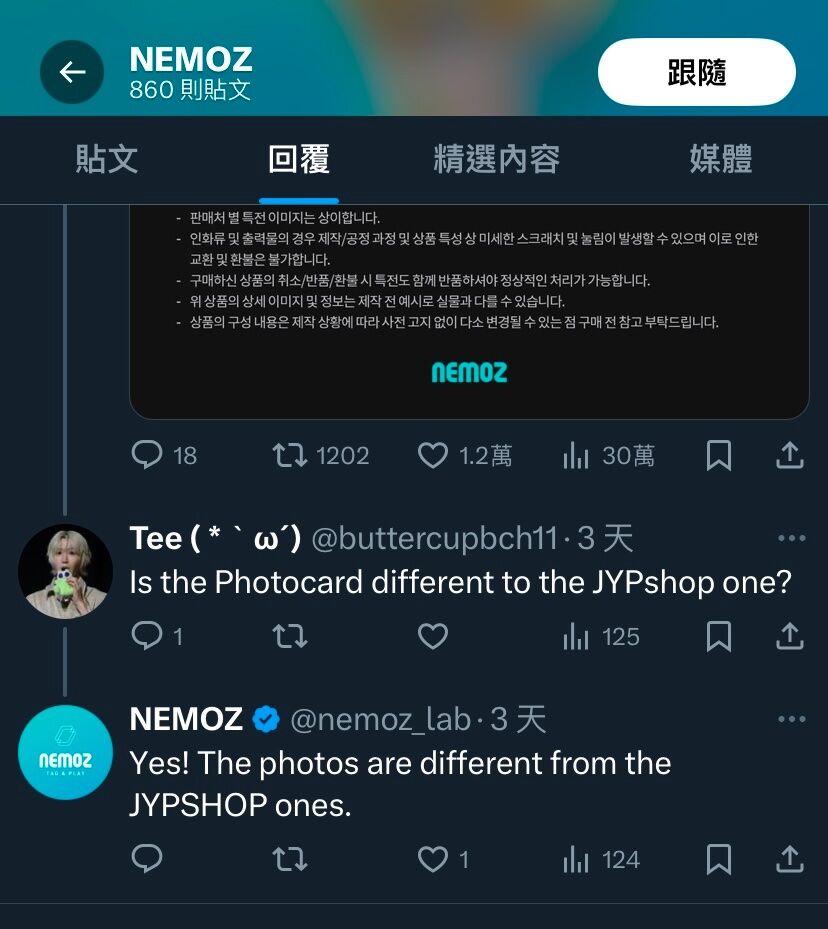The width and height of the screenshot is (828, 929).
Task: View analytics showing 125 views
Action: tap(601, 636)
